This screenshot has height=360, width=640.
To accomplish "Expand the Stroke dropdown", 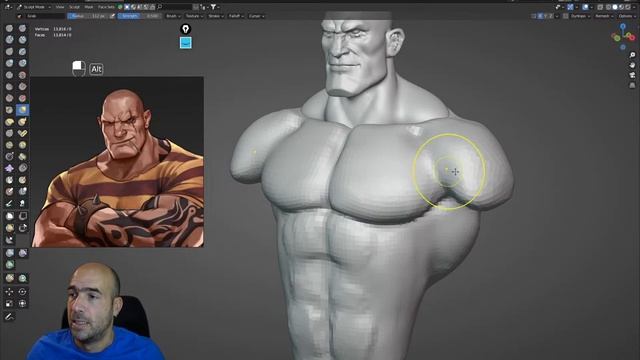I will pos(216,16).
